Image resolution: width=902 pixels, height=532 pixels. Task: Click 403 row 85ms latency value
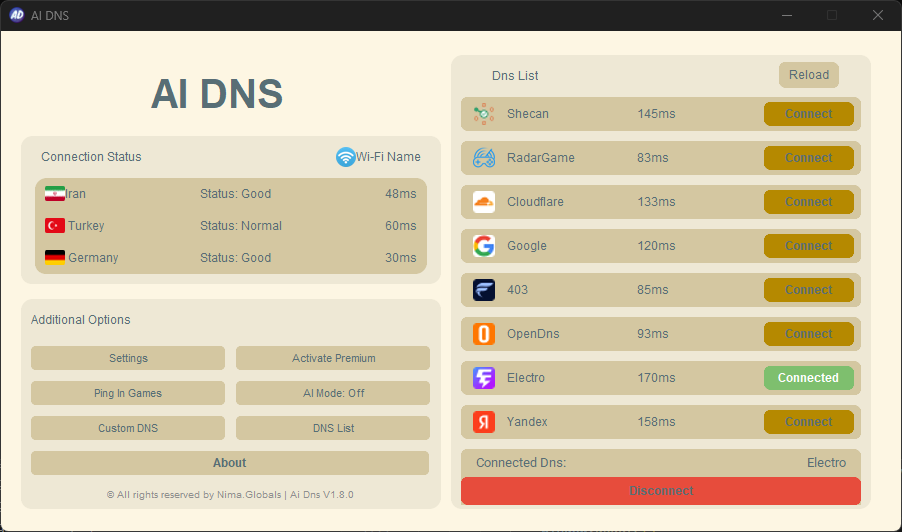[652, 290]
